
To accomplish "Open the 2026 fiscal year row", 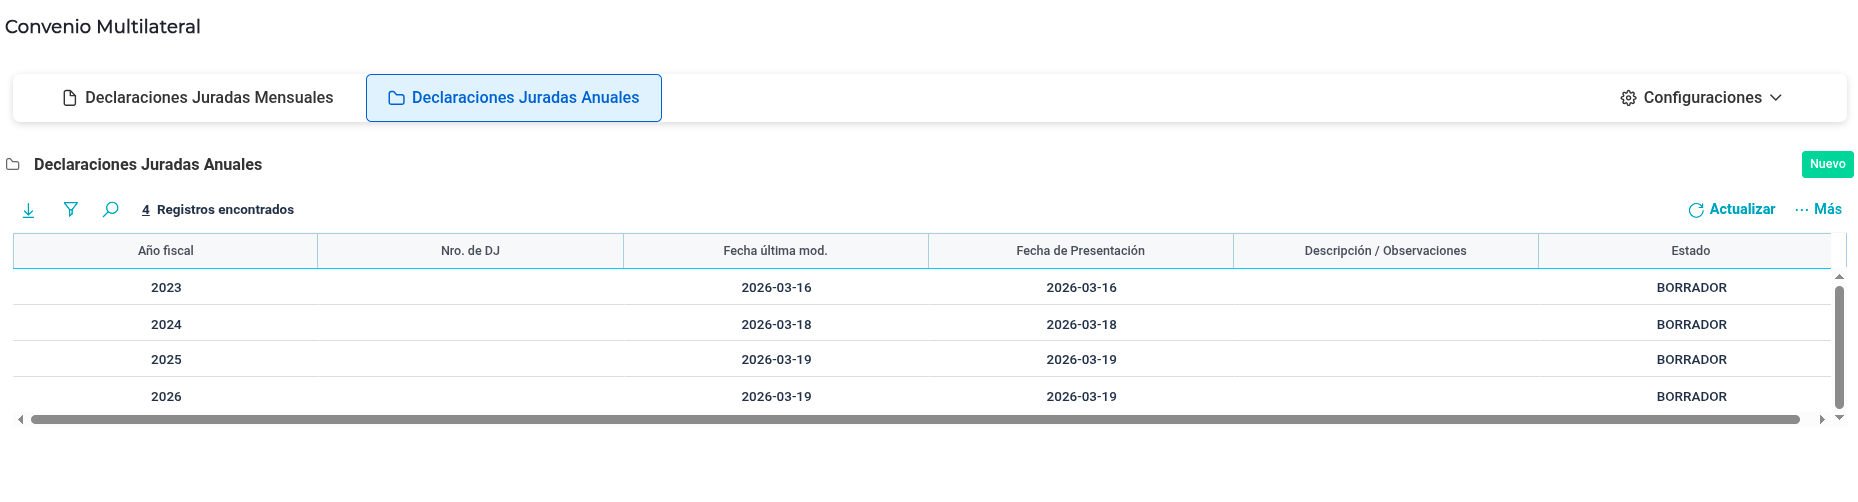I will point(166,397).
